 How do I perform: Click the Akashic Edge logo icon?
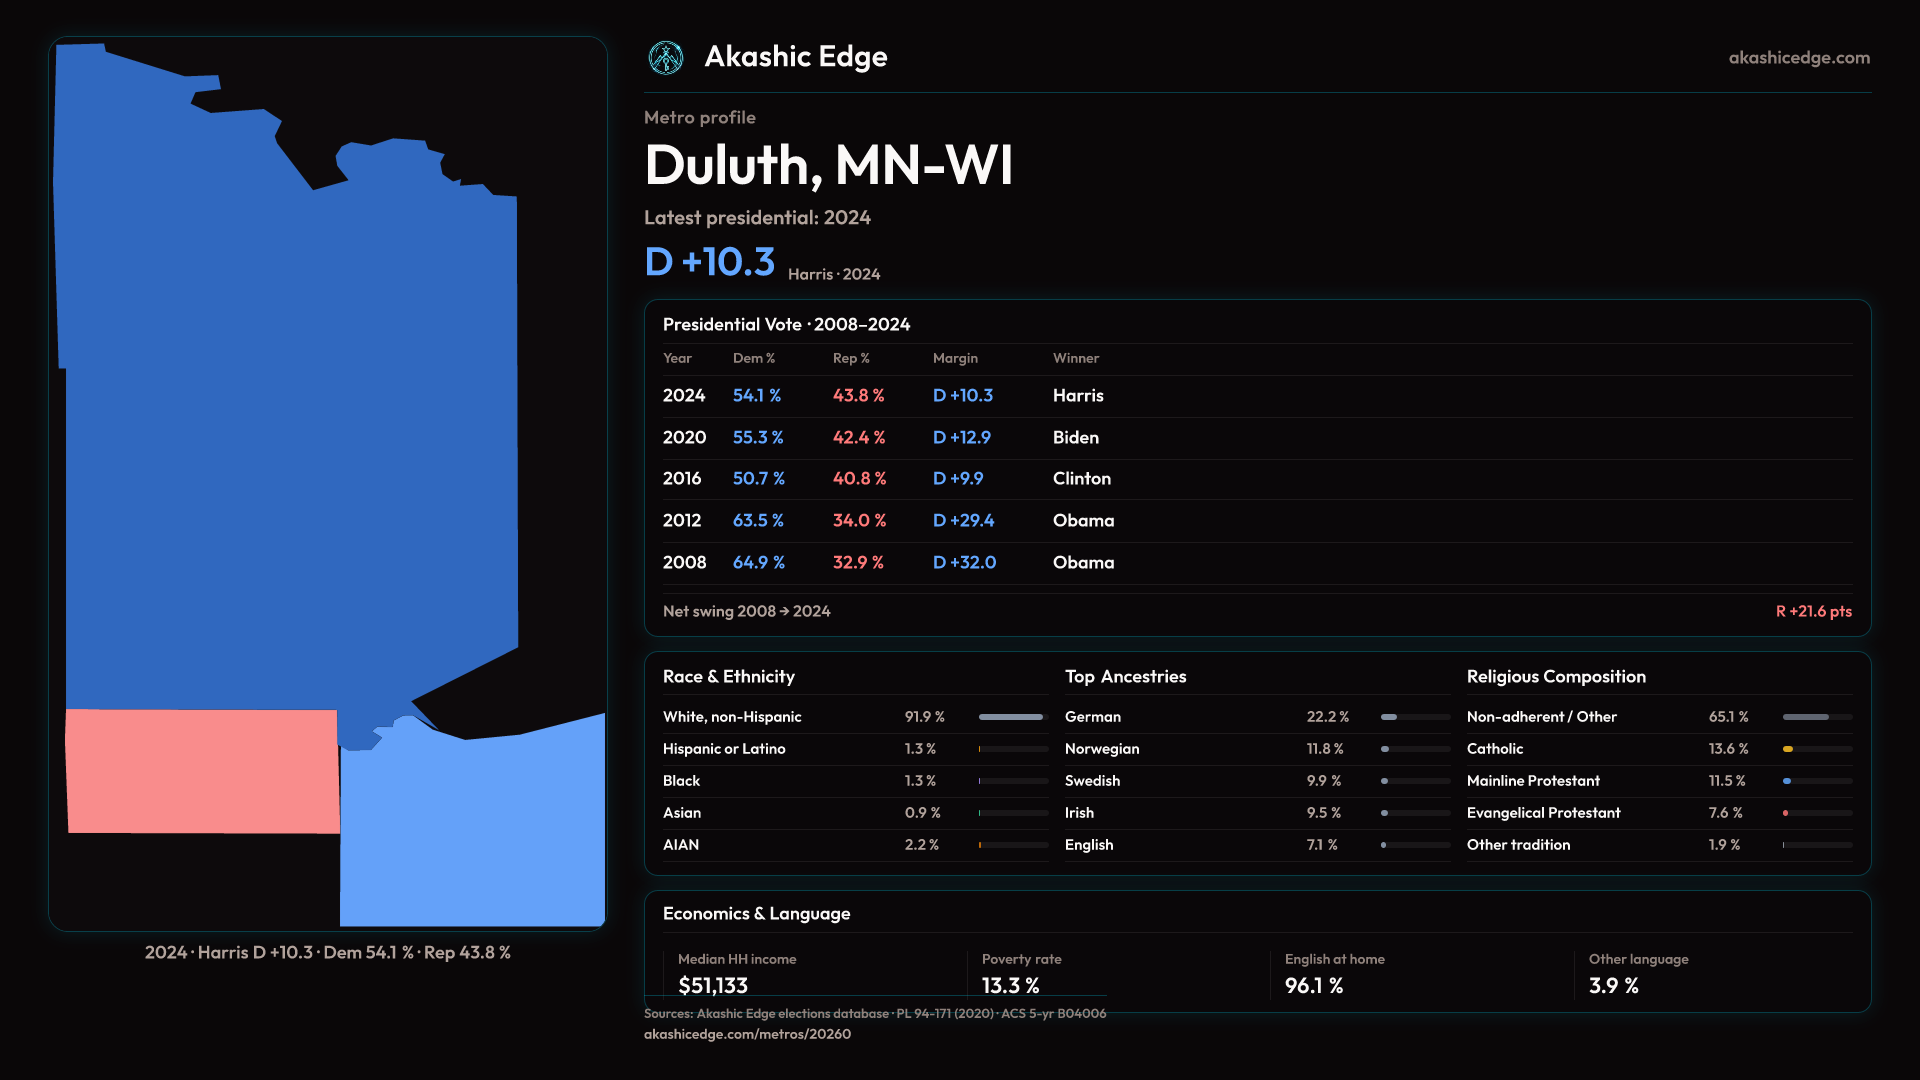666,58
